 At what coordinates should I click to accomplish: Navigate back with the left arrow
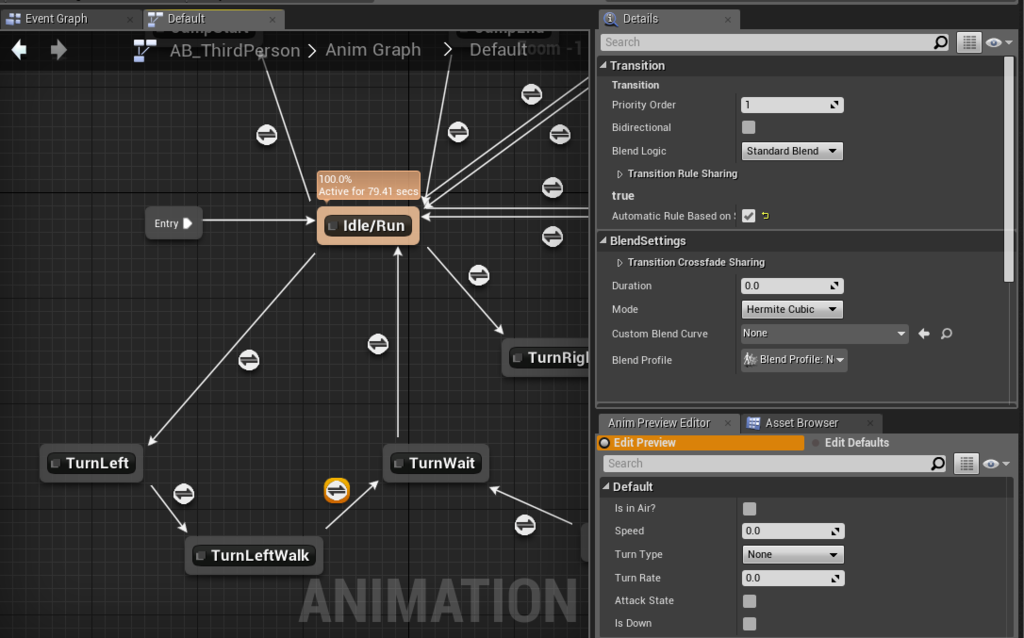click(x=19, y=50)
